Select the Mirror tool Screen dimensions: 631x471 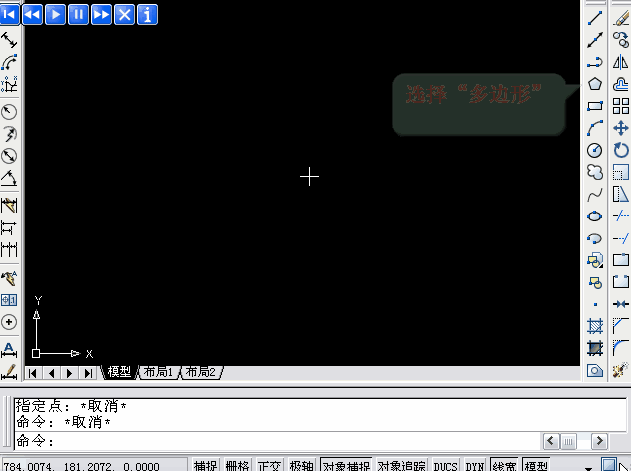point(621,62)
